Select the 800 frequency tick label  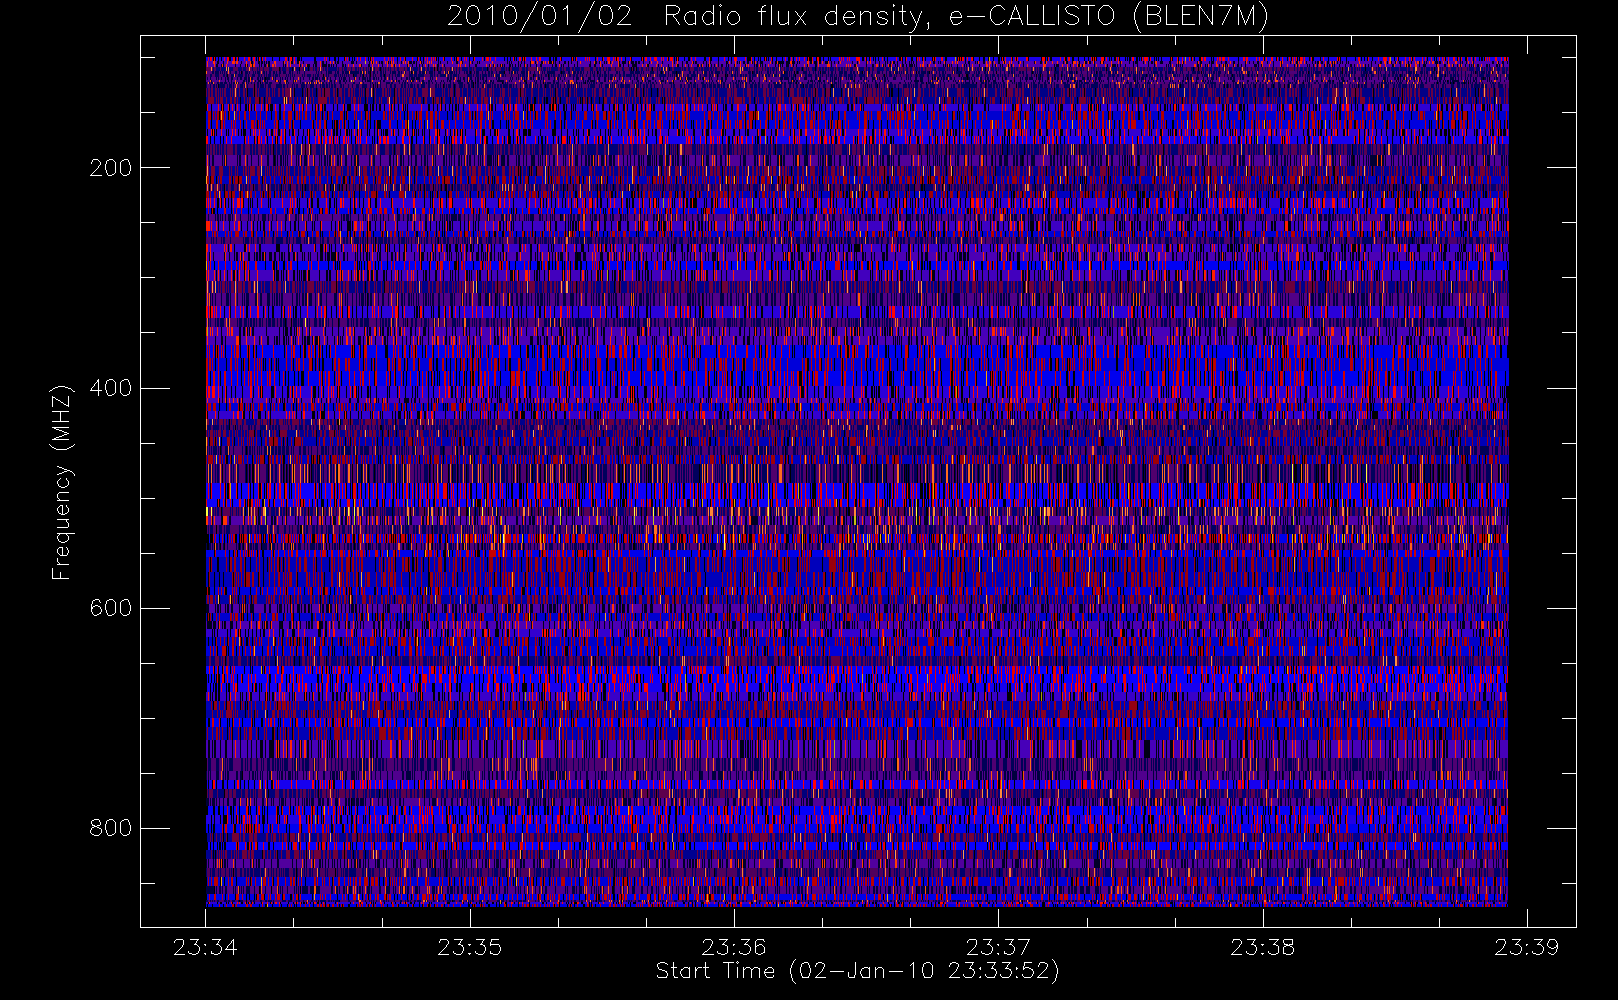coord(111,828)
